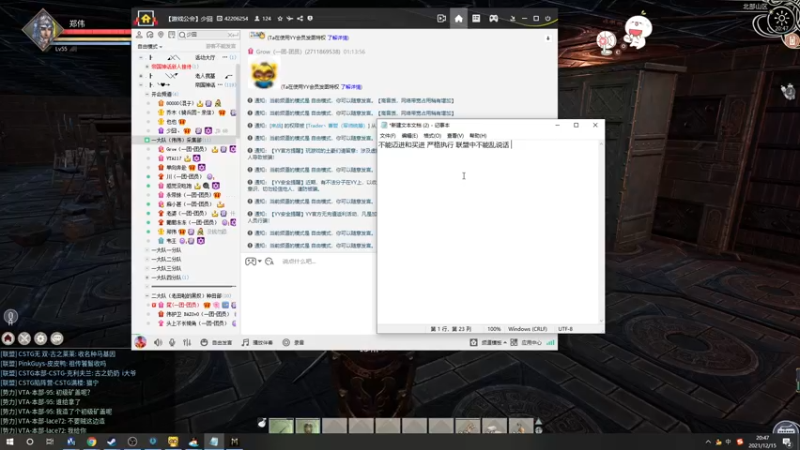This screenshot has height=450, width=800.
Task: Click the channel list vertical scrollbar
Action: click(x=236, y=102)
